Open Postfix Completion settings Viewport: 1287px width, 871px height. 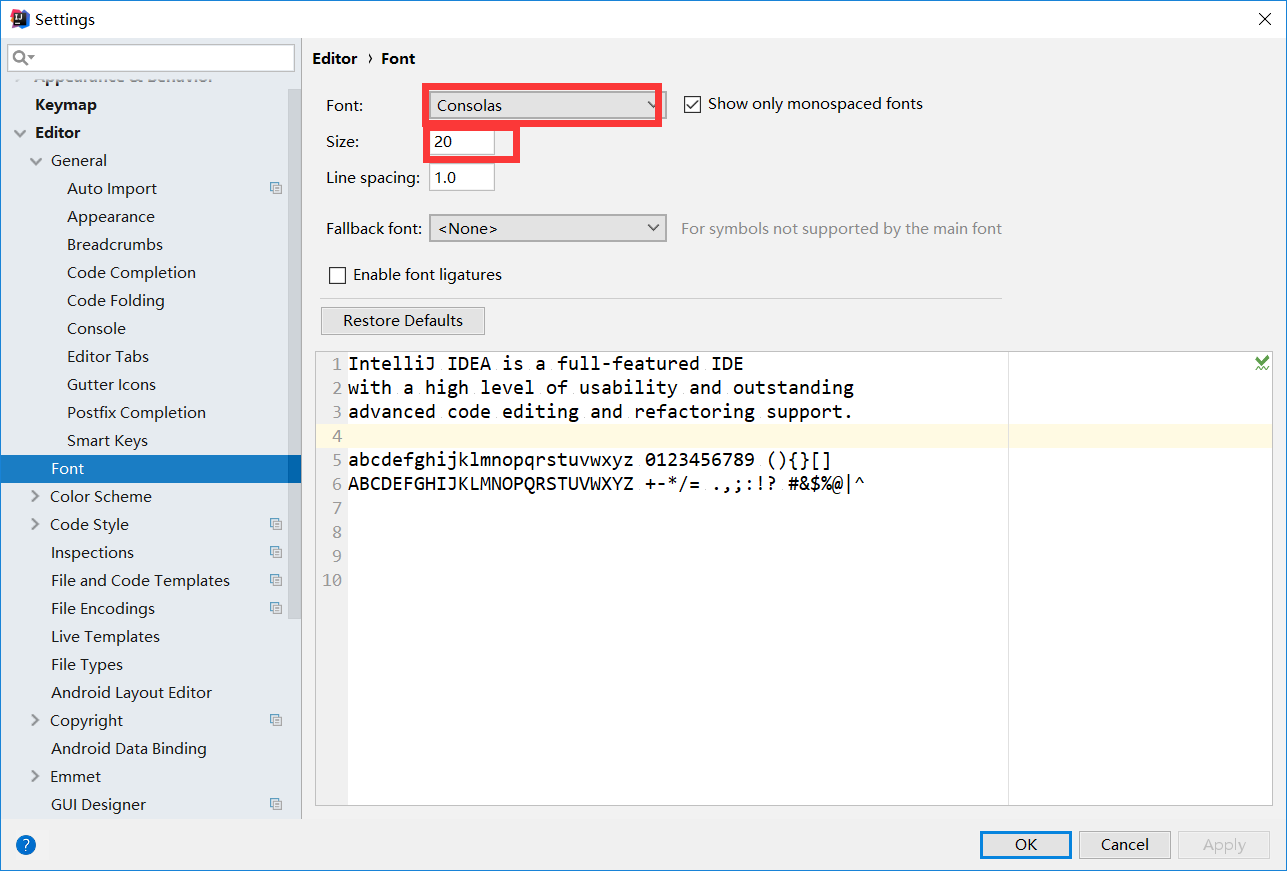point(136,413)
